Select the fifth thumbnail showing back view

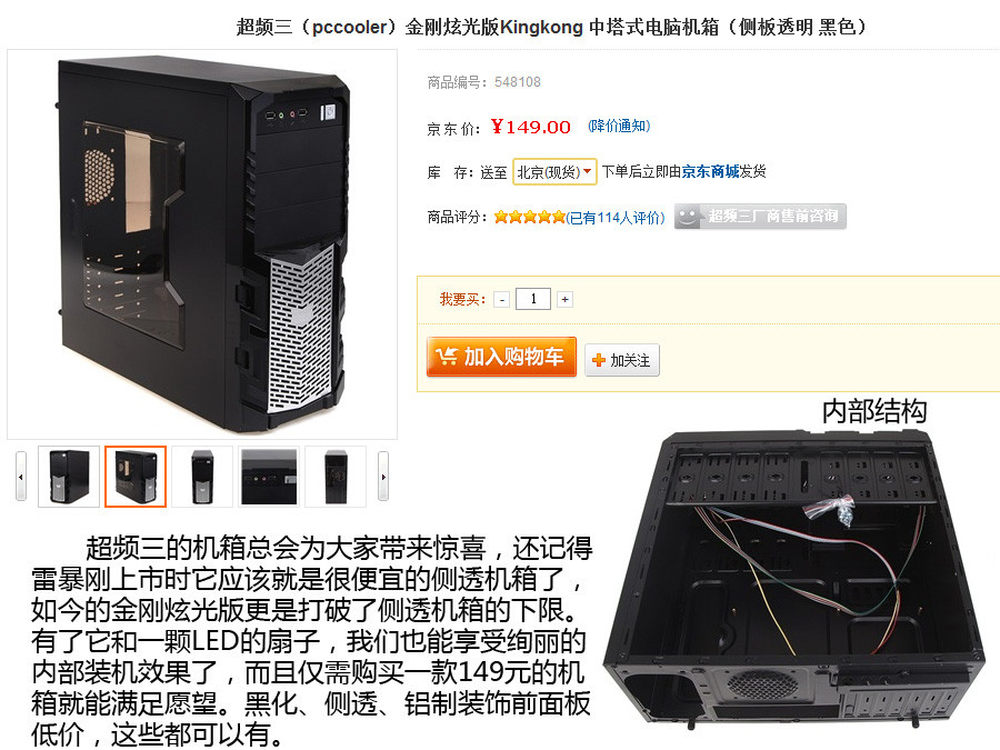335,476
